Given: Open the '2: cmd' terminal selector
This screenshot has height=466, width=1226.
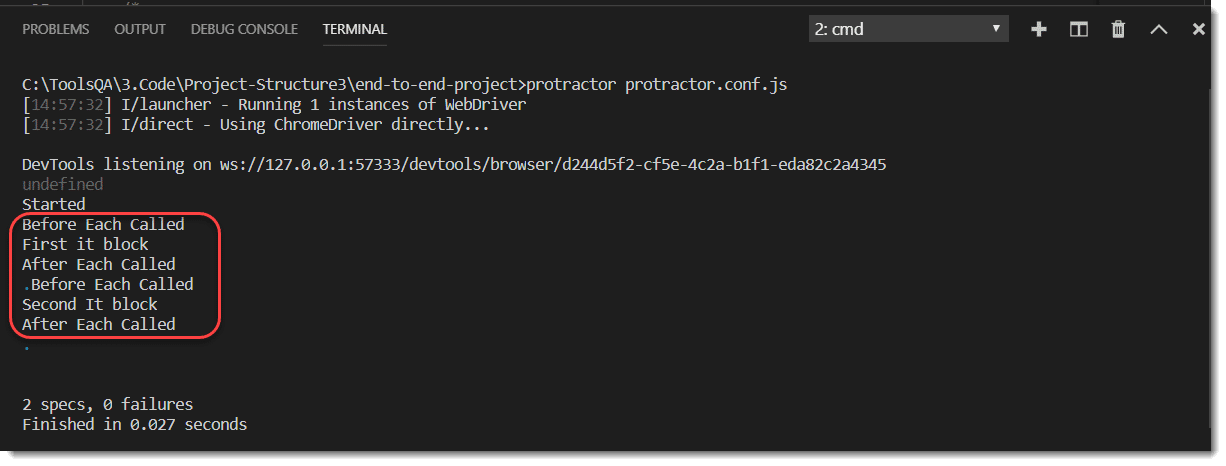Looking at the screenshot, I should click(909, 29).
